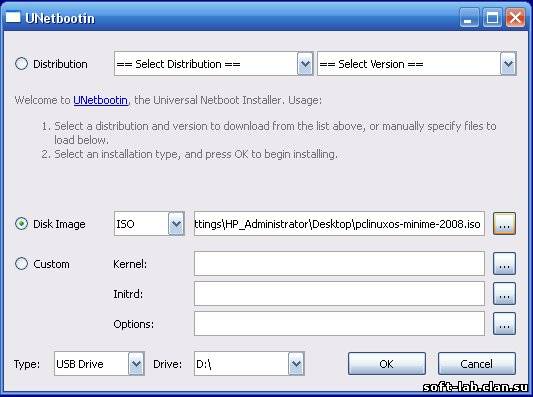Browse for a Kernel file
This screenshot has width=533, height=397.
pos(504,263)
